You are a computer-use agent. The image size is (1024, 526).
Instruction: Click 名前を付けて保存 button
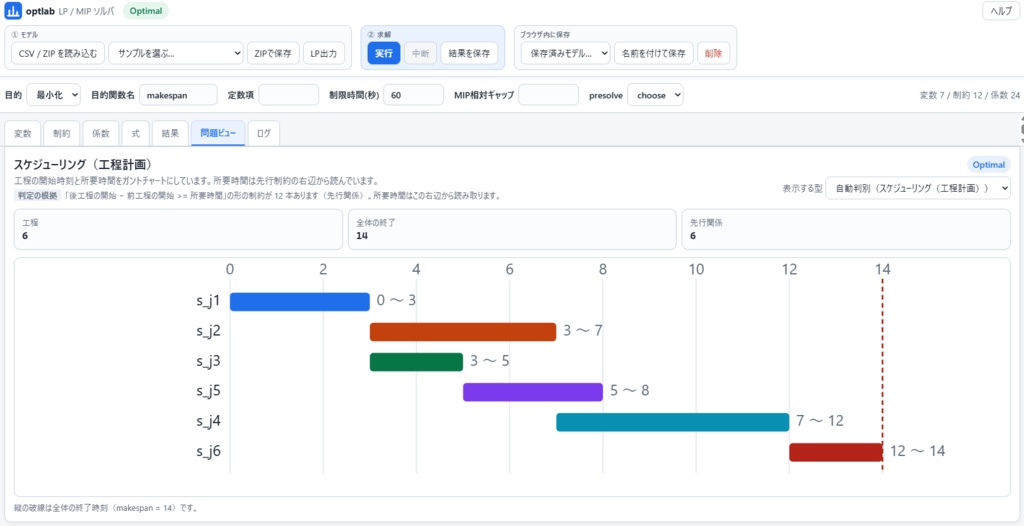point(654,54)
